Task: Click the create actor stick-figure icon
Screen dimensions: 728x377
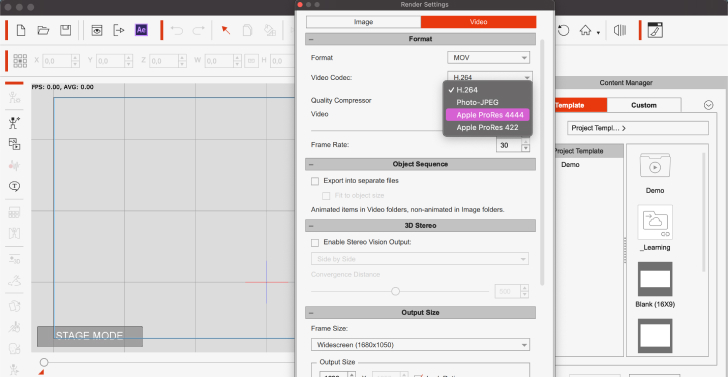Action: coord(14,123)
